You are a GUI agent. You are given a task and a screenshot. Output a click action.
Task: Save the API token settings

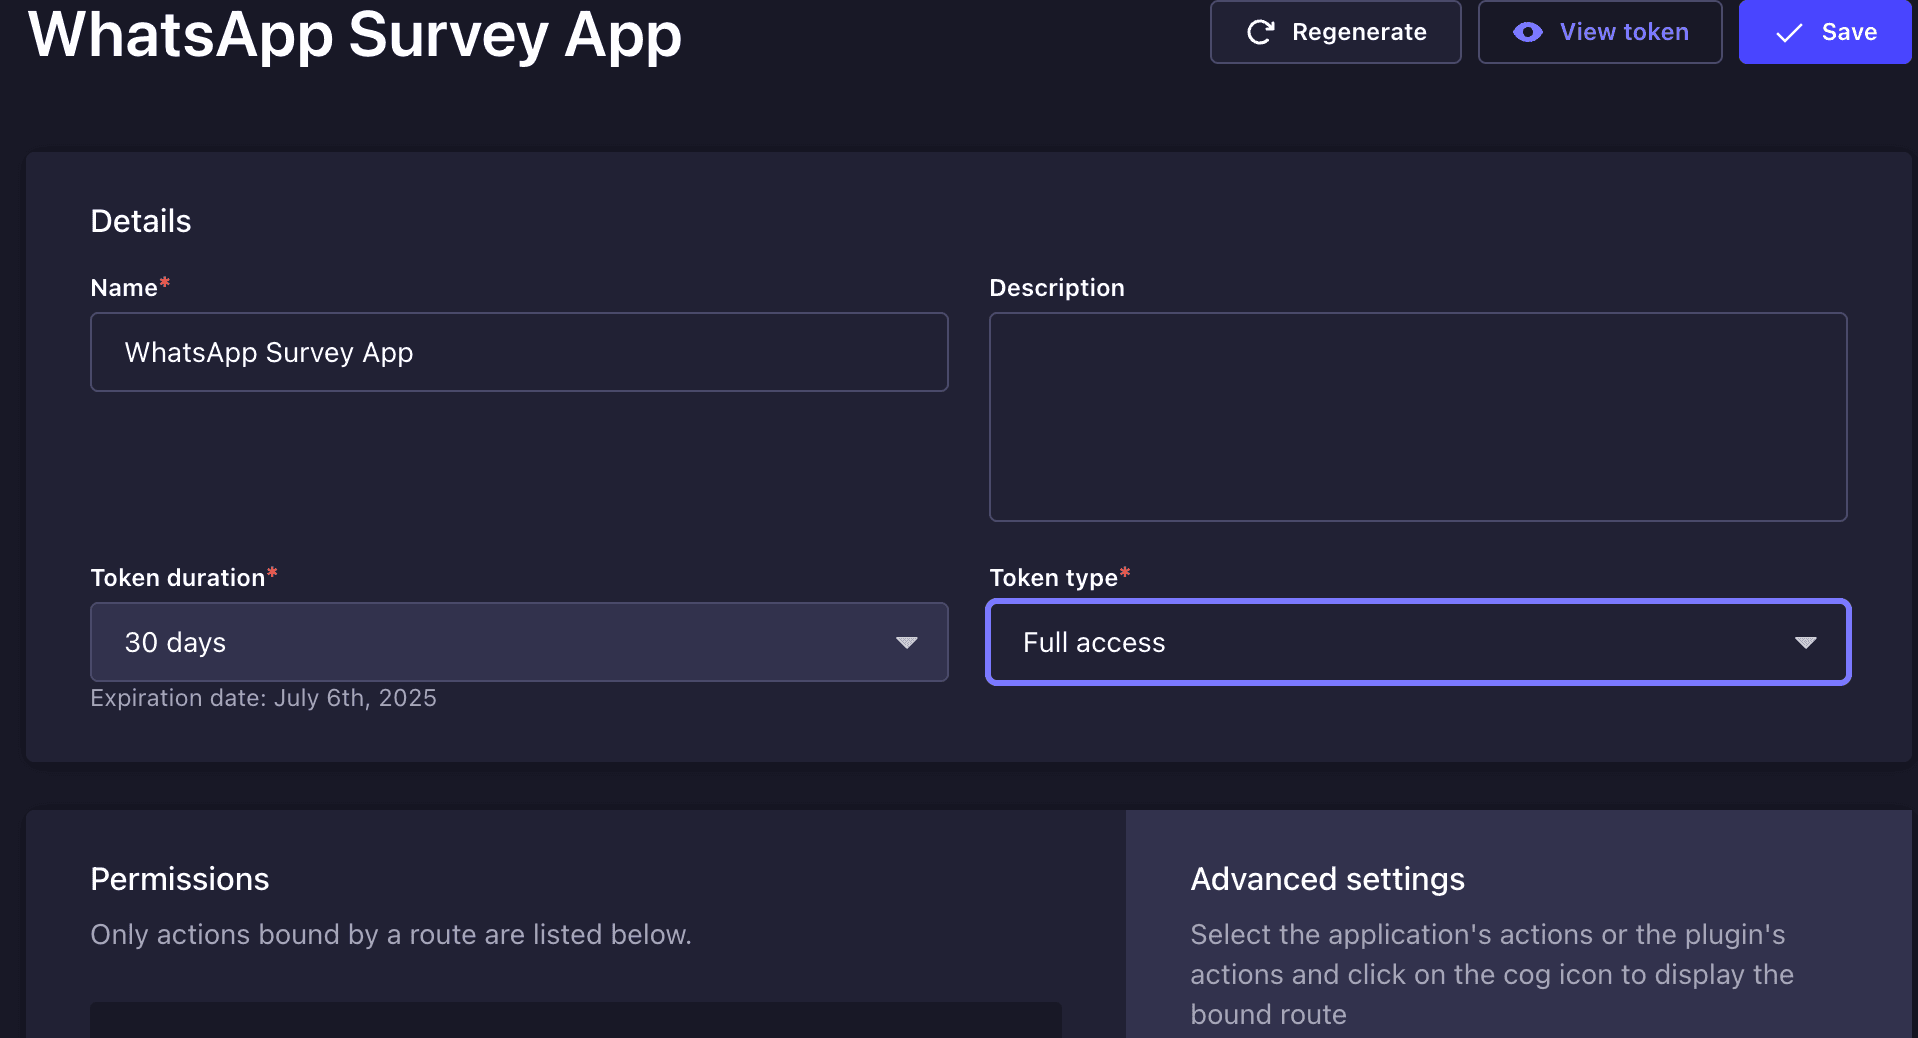coord(1825,32)
